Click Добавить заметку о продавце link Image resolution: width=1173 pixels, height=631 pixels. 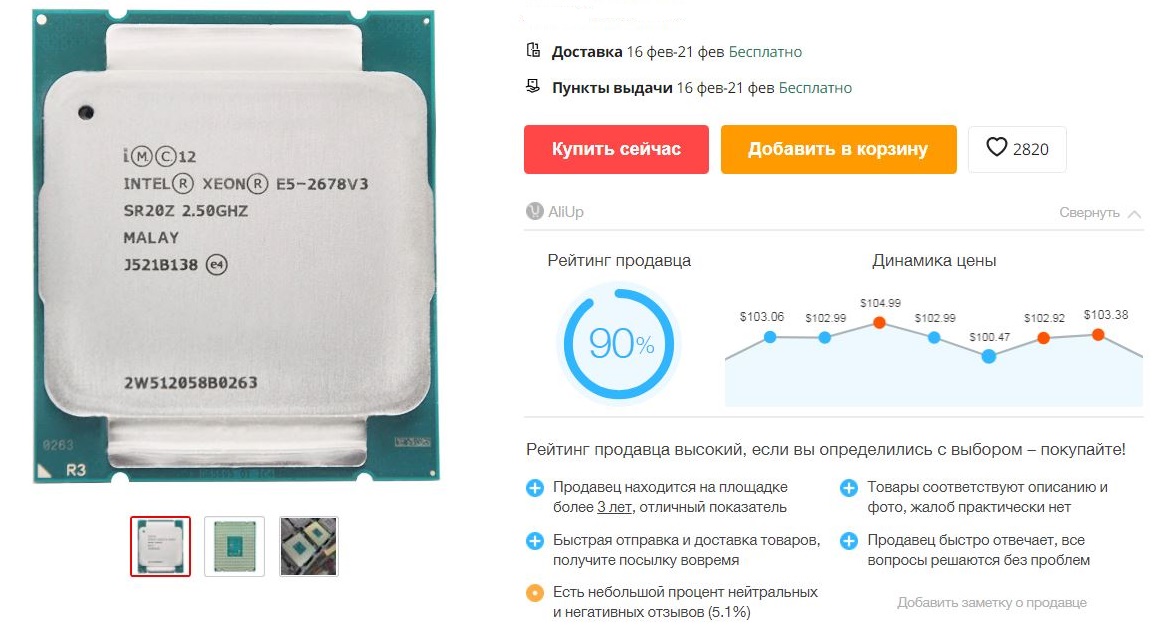992,603
